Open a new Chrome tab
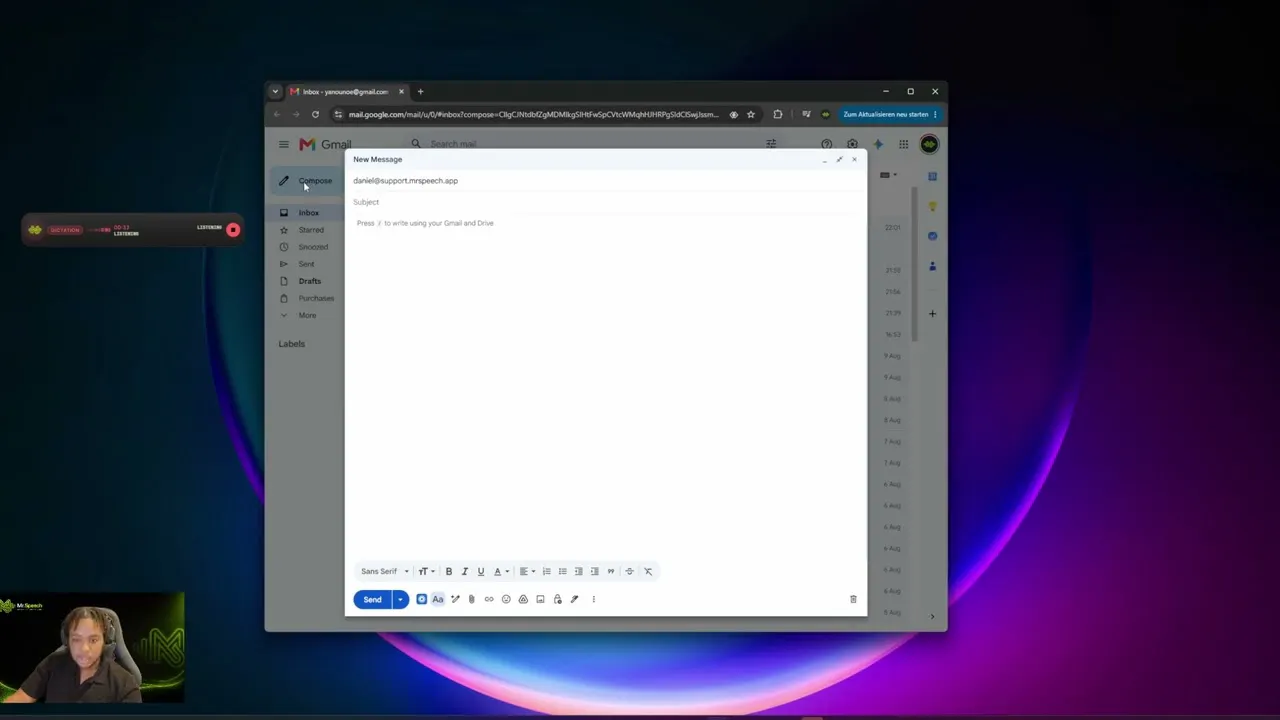Screen dimensions: 1280x720 [x=420, y=91]
